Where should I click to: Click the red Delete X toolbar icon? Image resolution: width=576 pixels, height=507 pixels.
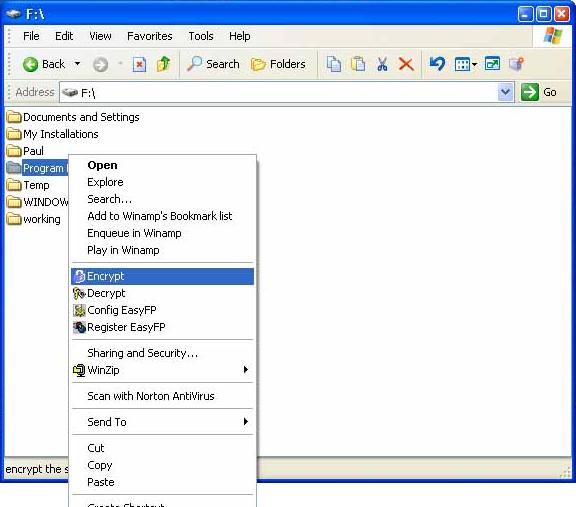[406, 64]
